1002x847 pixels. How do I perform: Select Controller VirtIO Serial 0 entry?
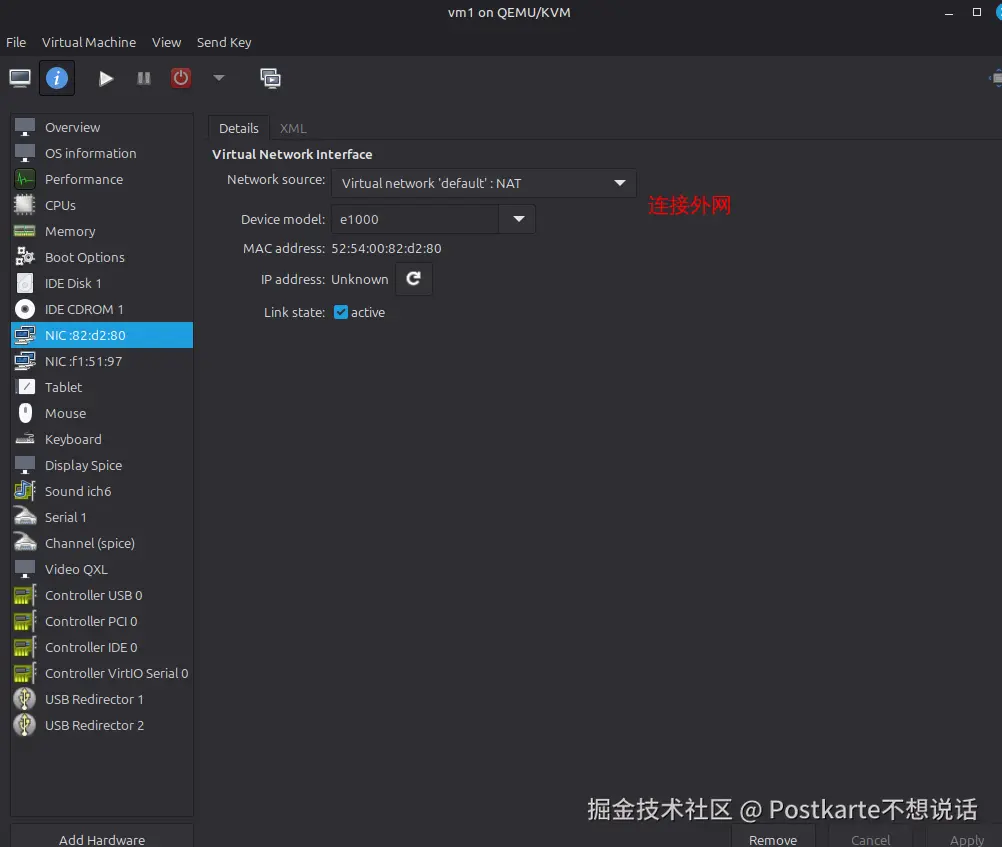[x=102, y=673]
